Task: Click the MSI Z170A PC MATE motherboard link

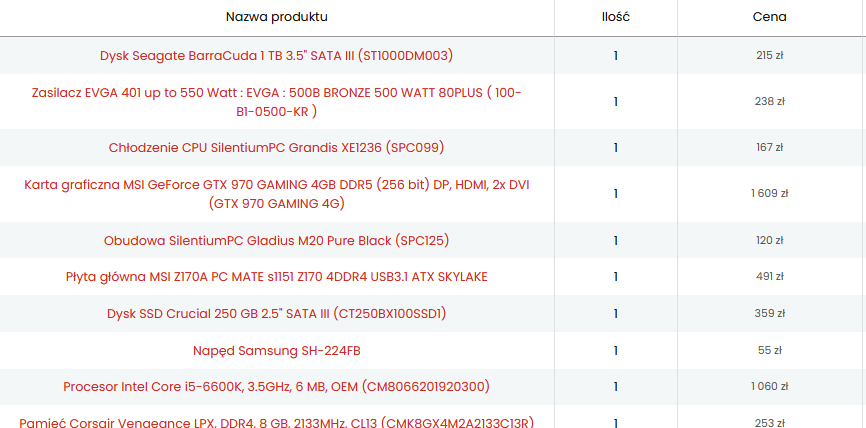Action: coord(276,276)
